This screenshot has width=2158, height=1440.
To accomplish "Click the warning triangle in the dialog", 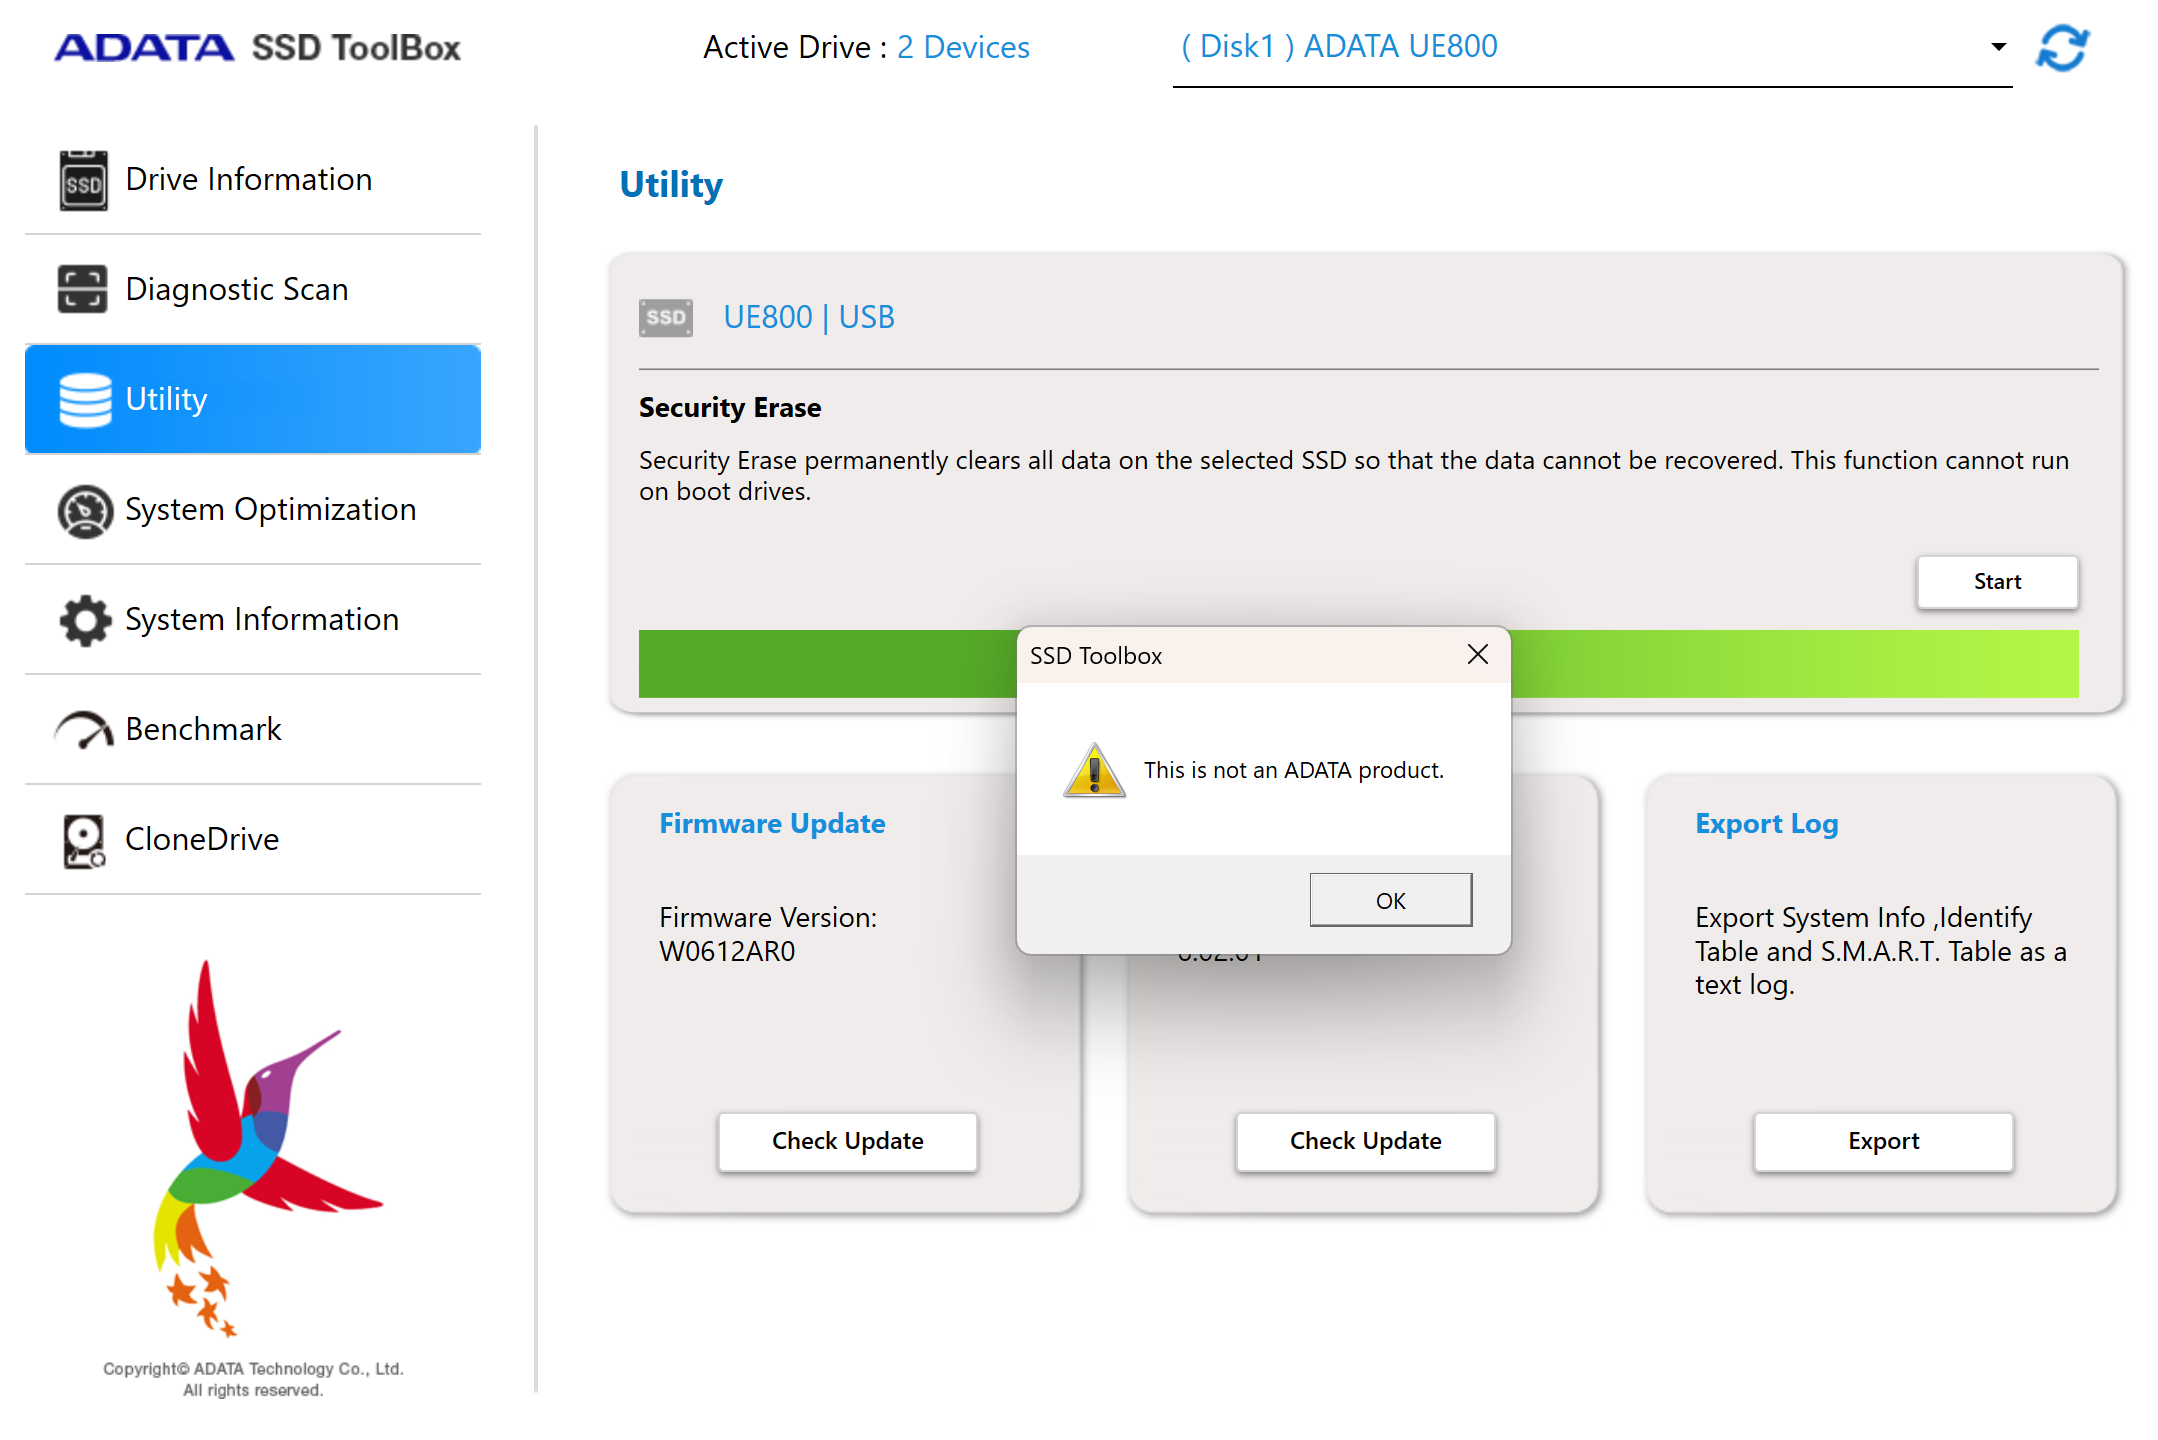I will point(1094,771).
